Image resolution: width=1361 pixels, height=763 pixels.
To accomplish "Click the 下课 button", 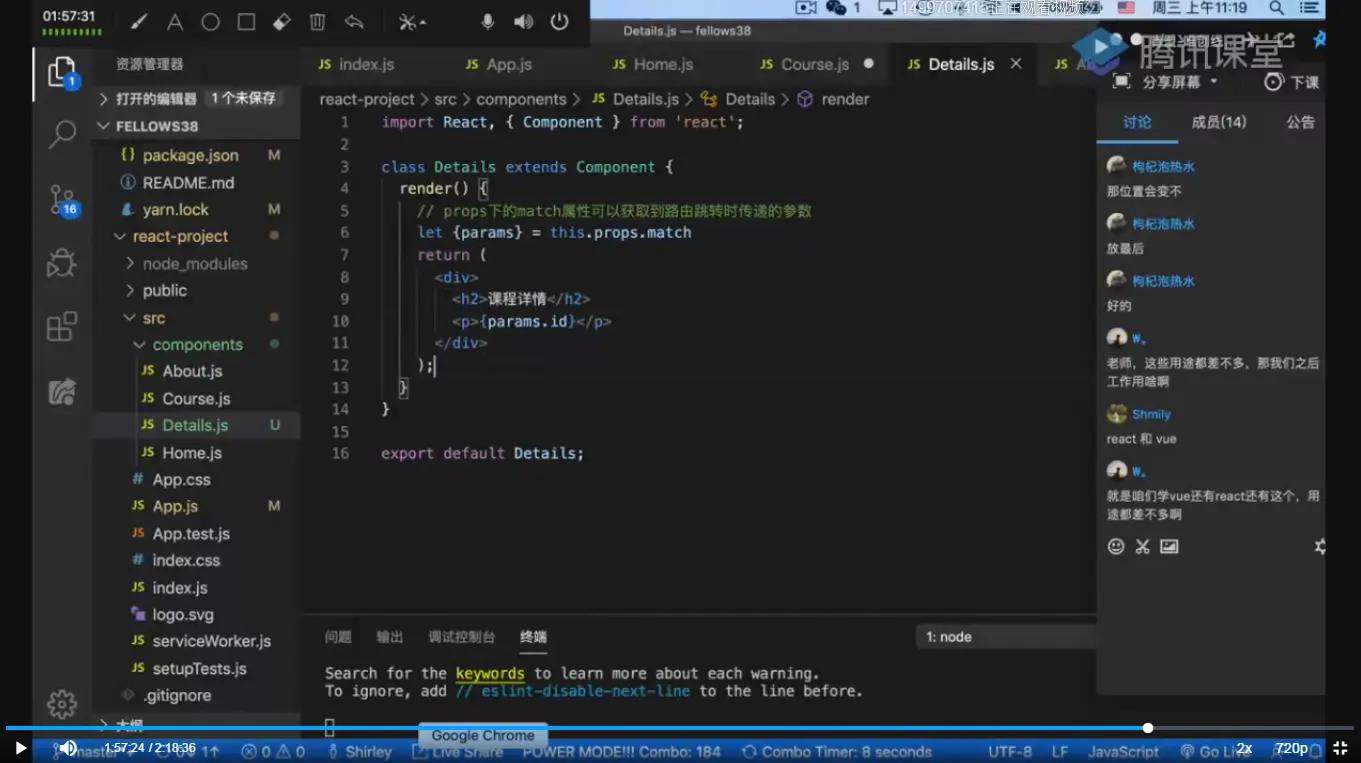I will click(x=1292, y=82).
